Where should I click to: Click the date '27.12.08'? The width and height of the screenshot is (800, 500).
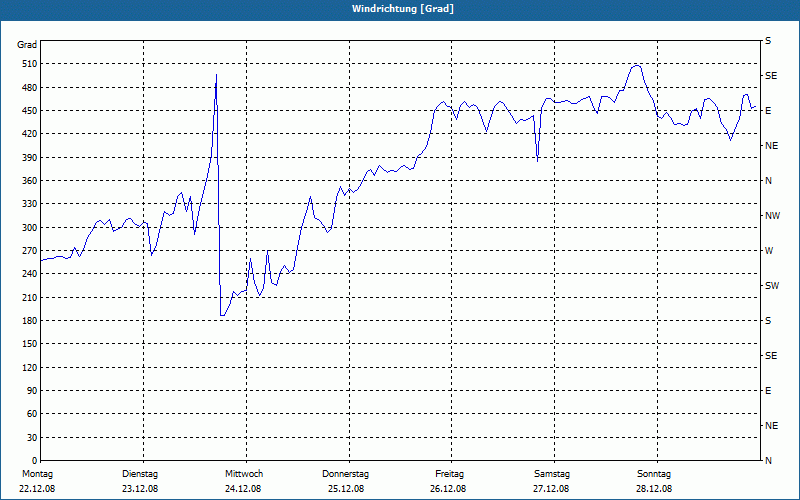(x=552, y=489)
